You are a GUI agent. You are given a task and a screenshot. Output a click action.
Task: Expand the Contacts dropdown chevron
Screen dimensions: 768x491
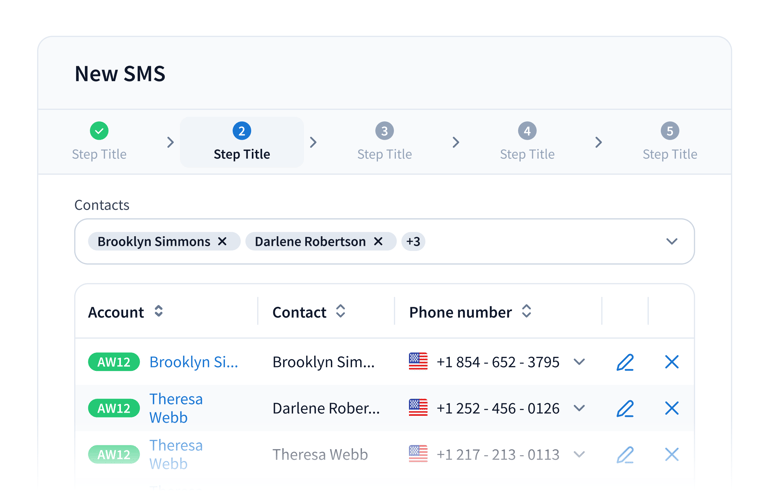[x=672, y=241]
